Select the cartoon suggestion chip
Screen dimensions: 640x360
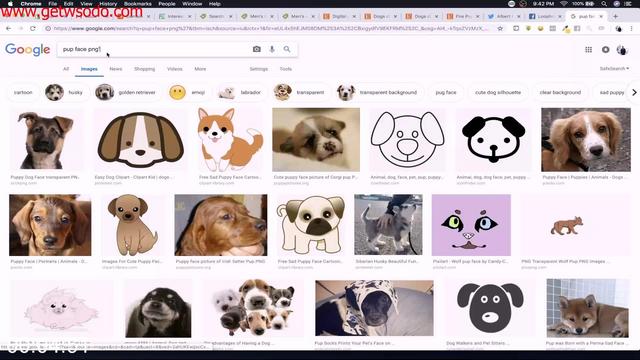23,93
